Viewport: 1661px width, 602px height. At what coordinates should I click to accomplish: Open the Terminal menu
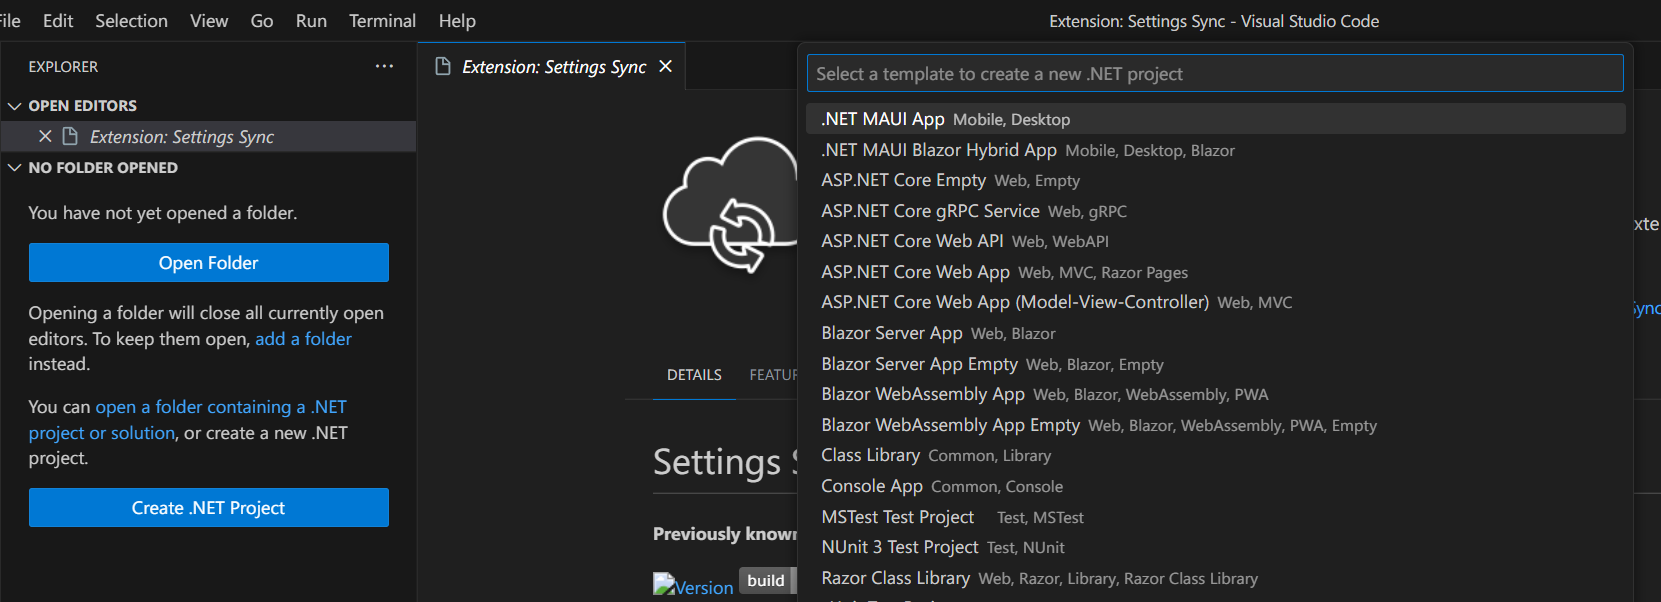[382, 21]
